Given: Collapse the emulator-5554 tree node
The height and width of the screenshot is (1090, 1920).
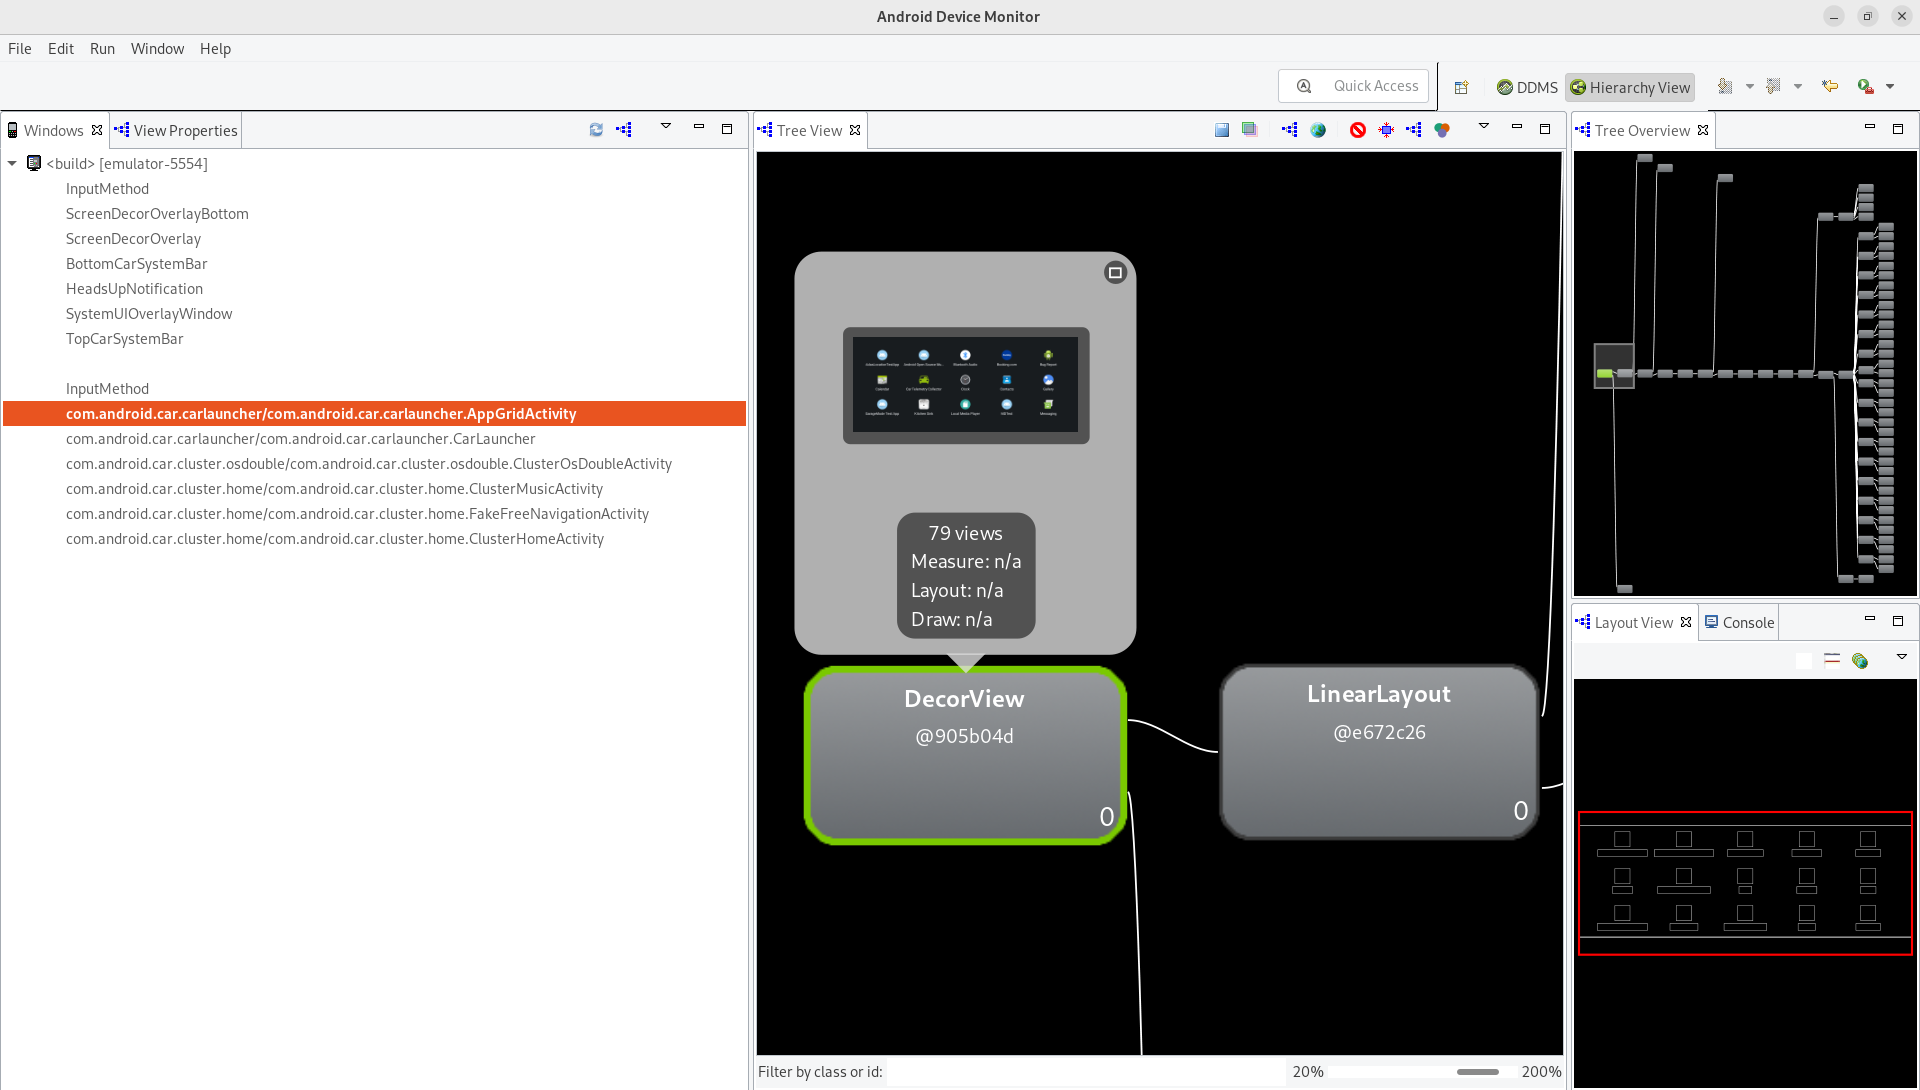Looking at the screenshot, I should coord(12,164).
